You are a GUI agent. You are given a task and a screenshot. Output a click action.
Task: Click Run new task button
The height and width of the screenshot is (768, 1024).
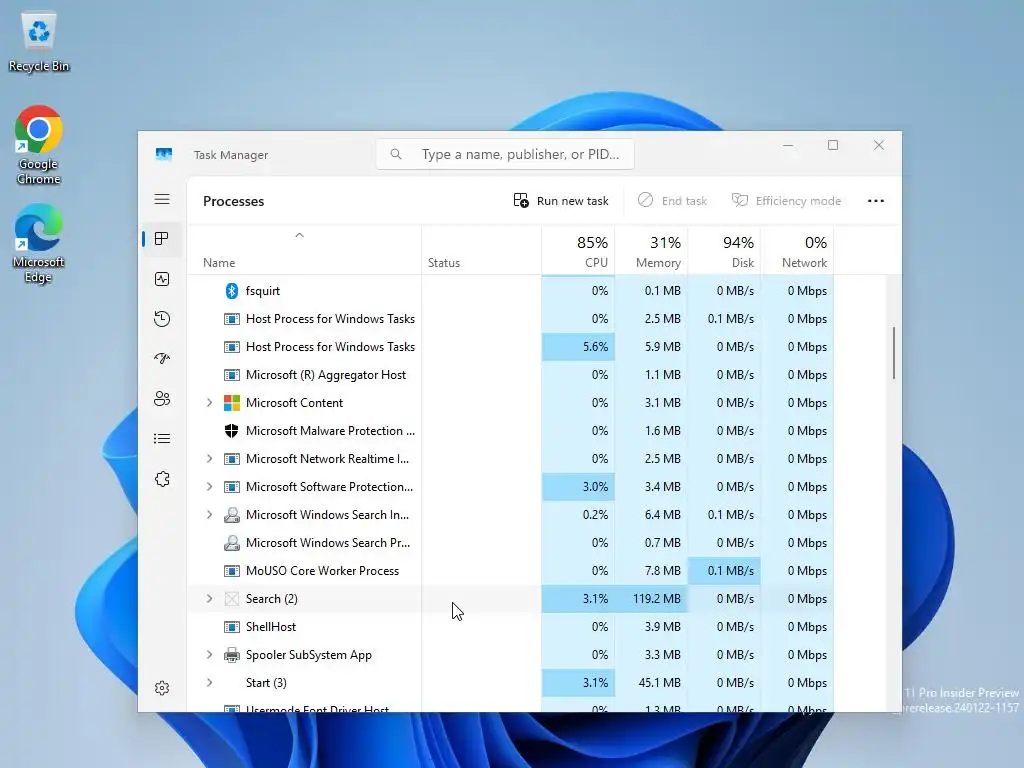[x=561, y=201]
